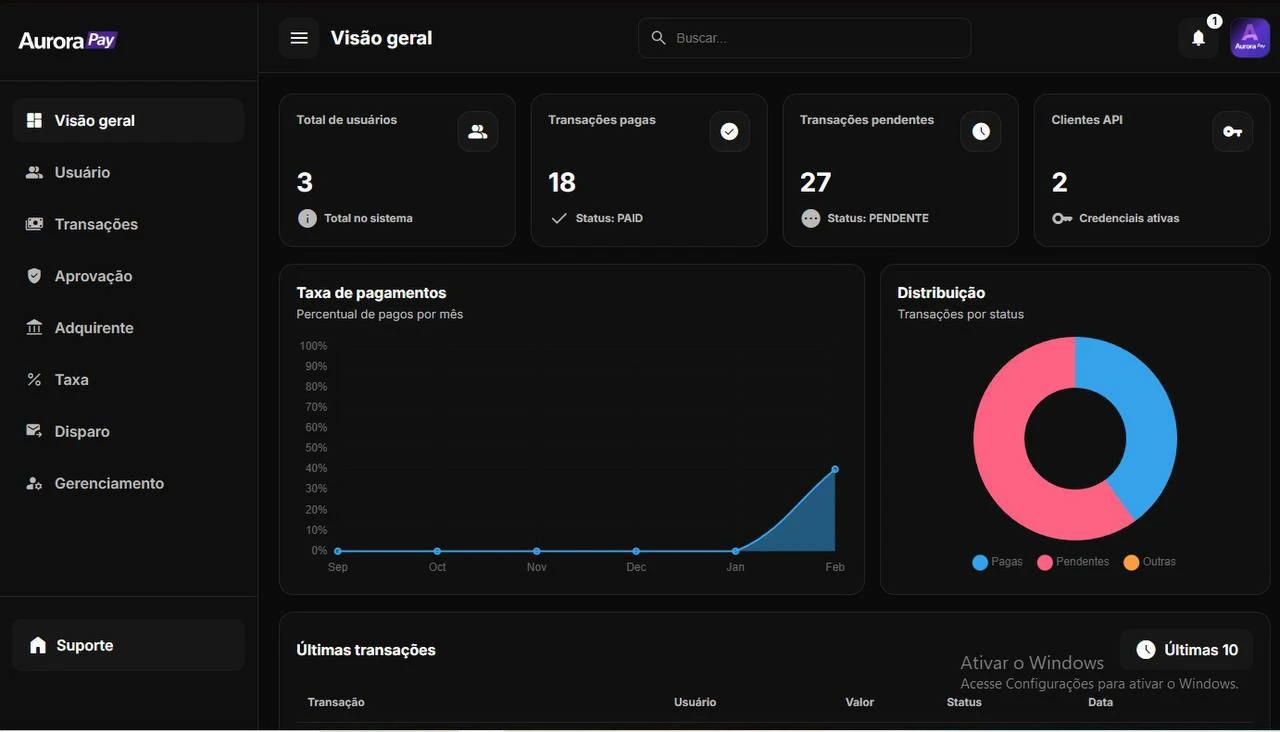Click the hamburger menu icon
This screenshot has width=1280, height=732.
299,38
